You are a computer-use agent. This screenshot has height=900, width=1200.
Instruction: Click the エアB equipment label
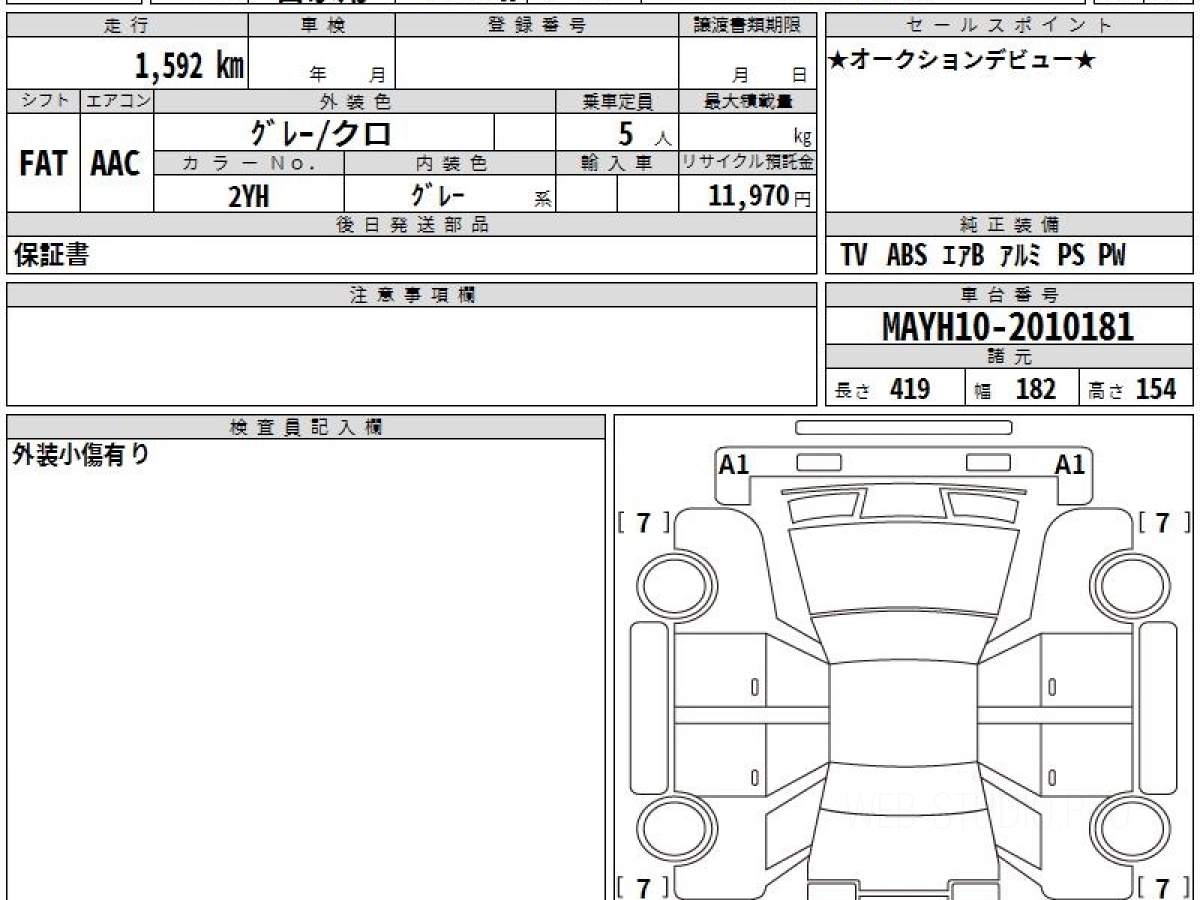tap(964, 256)
